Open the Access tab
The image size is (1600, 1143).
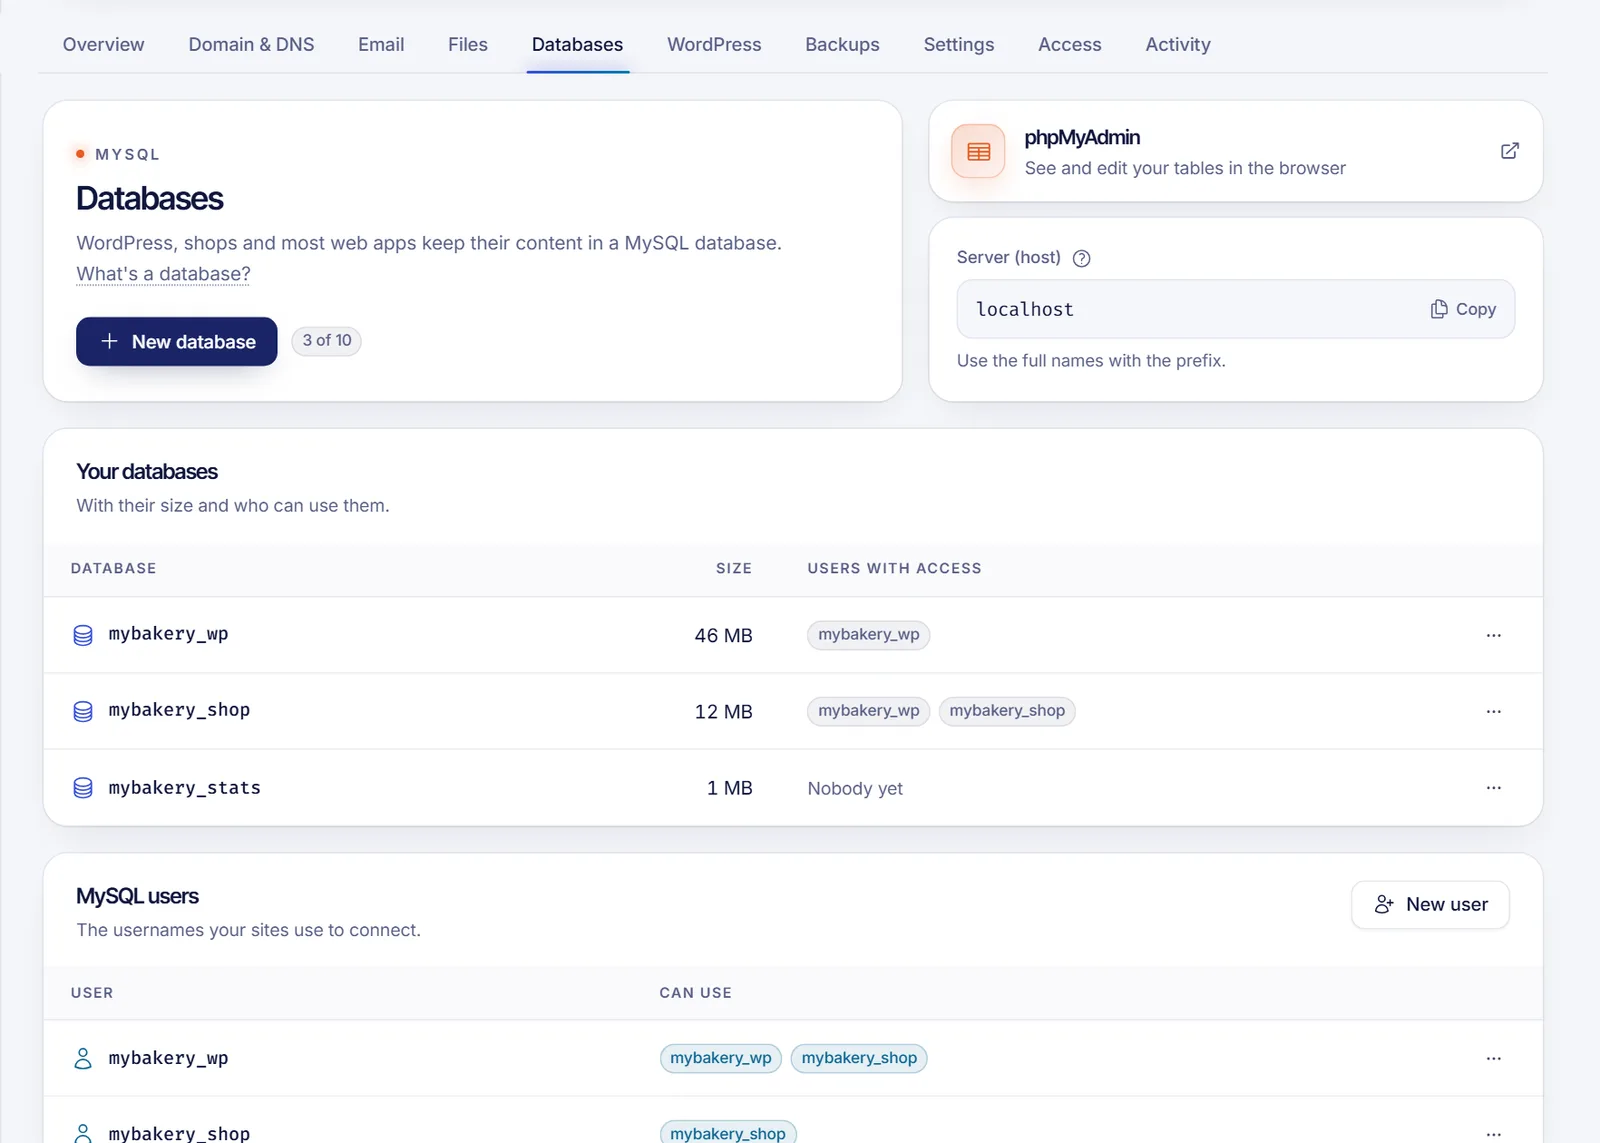click(1069, 44)
